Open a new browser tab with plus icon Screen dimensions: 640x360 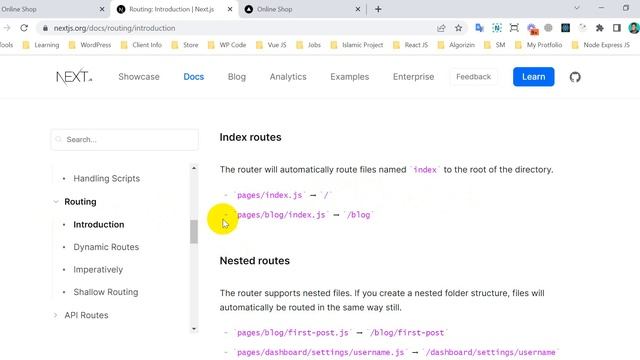pyautogui.click(x=378, y=9)
